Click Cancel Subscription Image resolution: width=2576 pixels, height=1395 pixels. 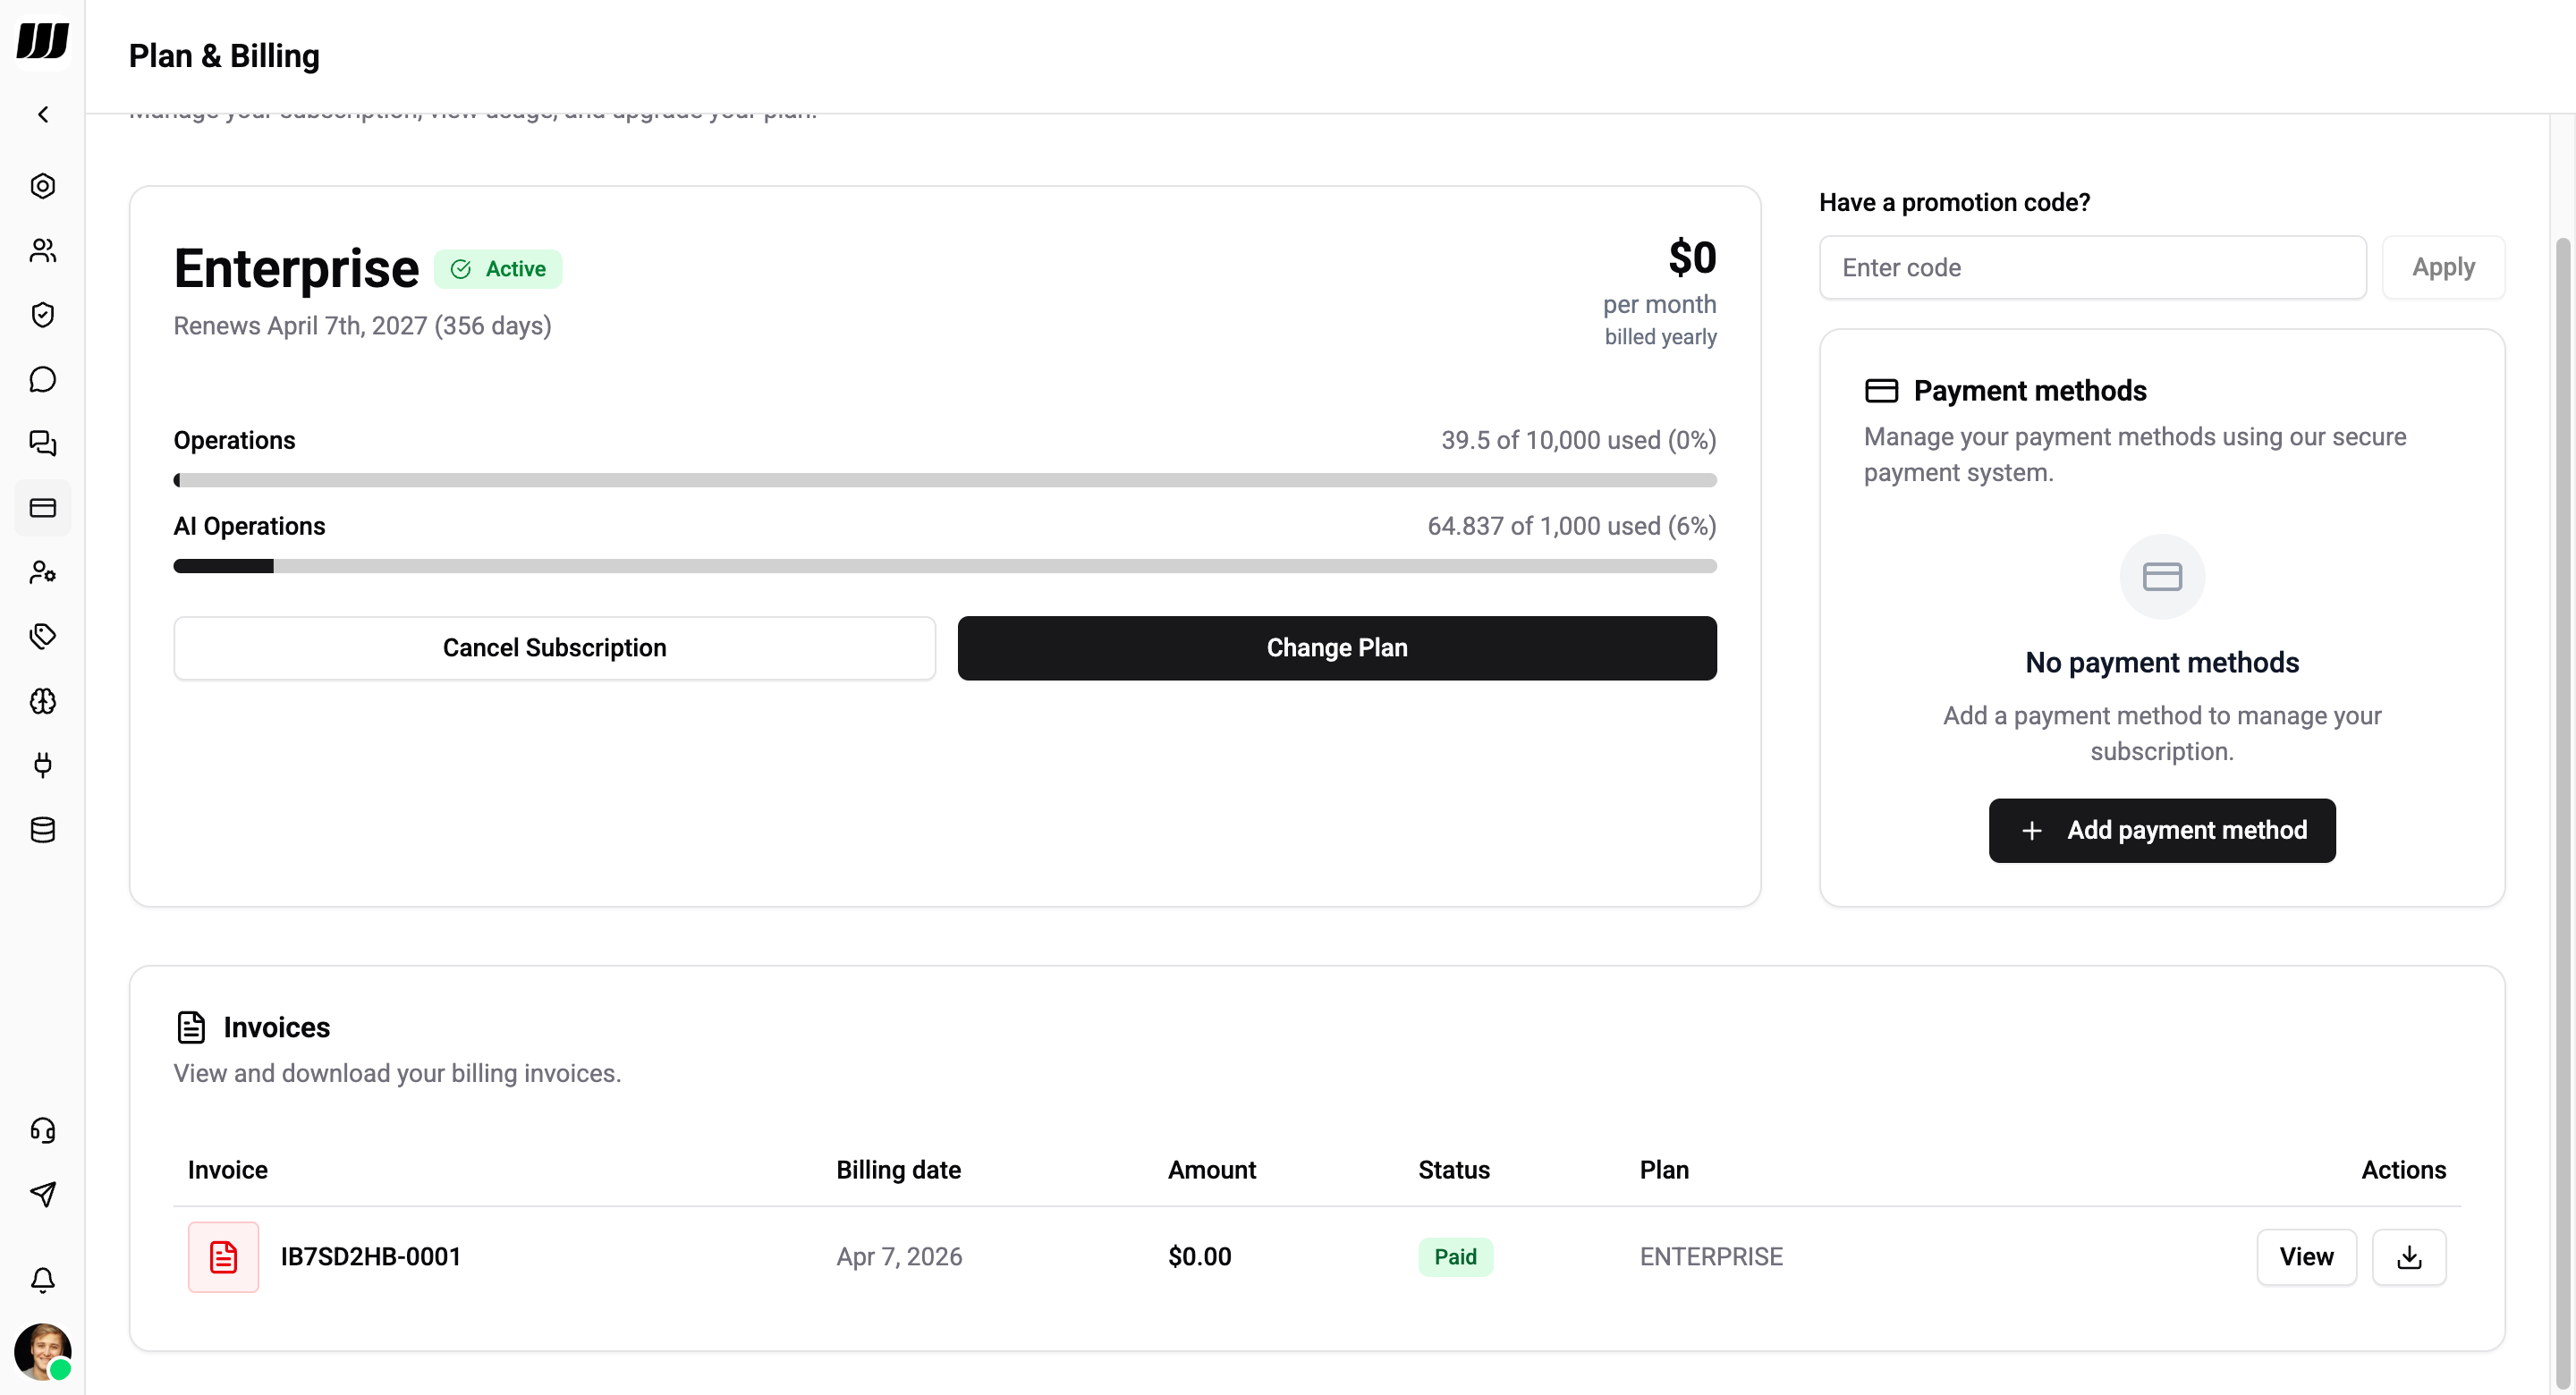[x=554, y=648]
